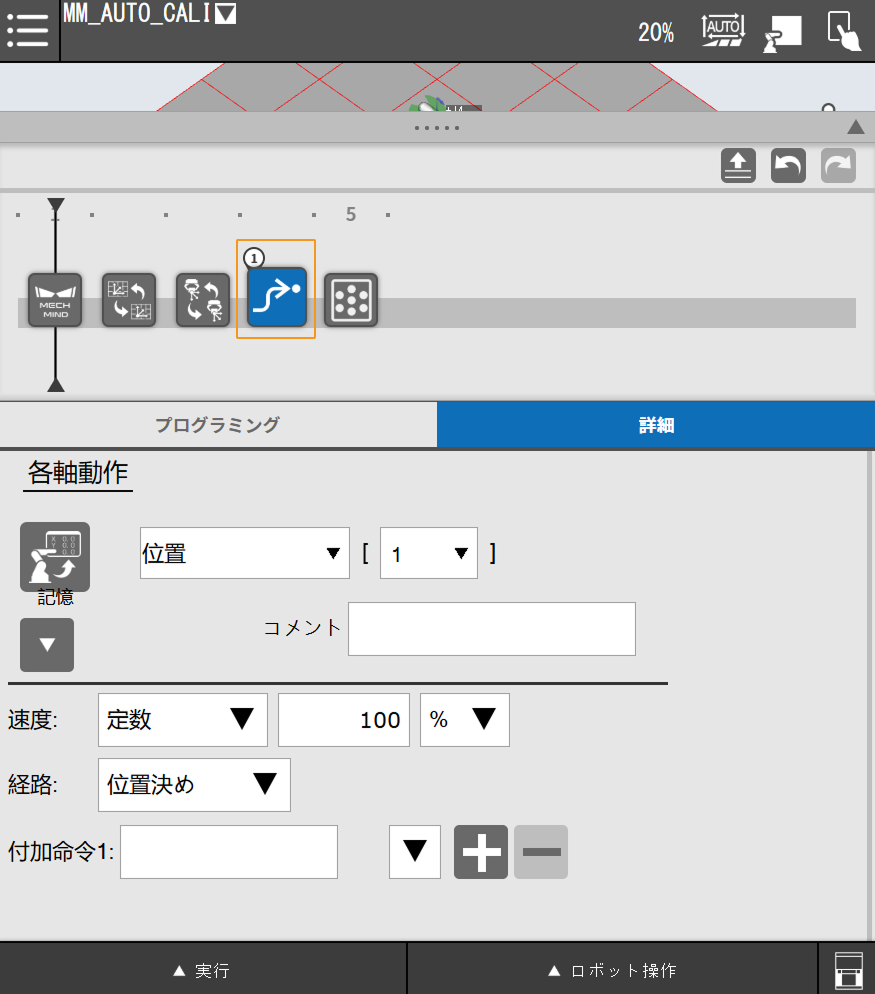Select the blue joint motion block
Screen dimensions: 875x994
276,297
